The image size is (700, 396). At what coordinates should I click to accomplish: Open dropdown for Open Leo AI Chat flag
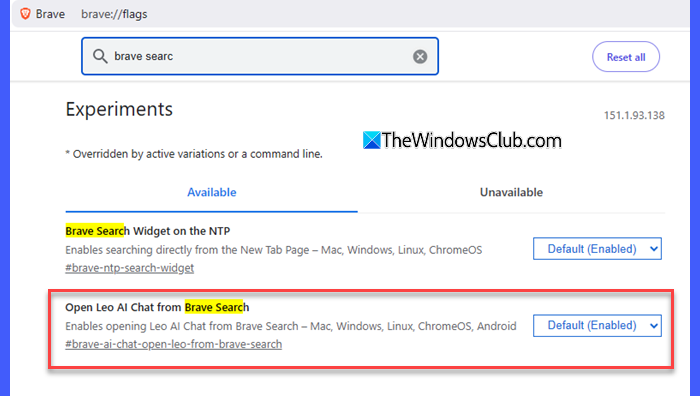coord(597,325)
